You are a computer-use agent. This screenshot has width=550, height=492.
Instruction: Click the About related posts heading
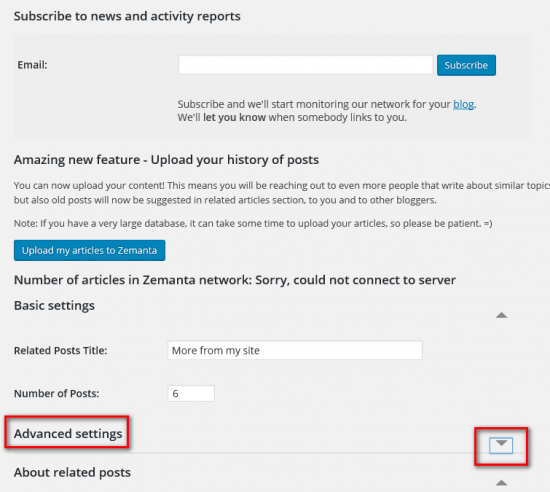[72, 472]
